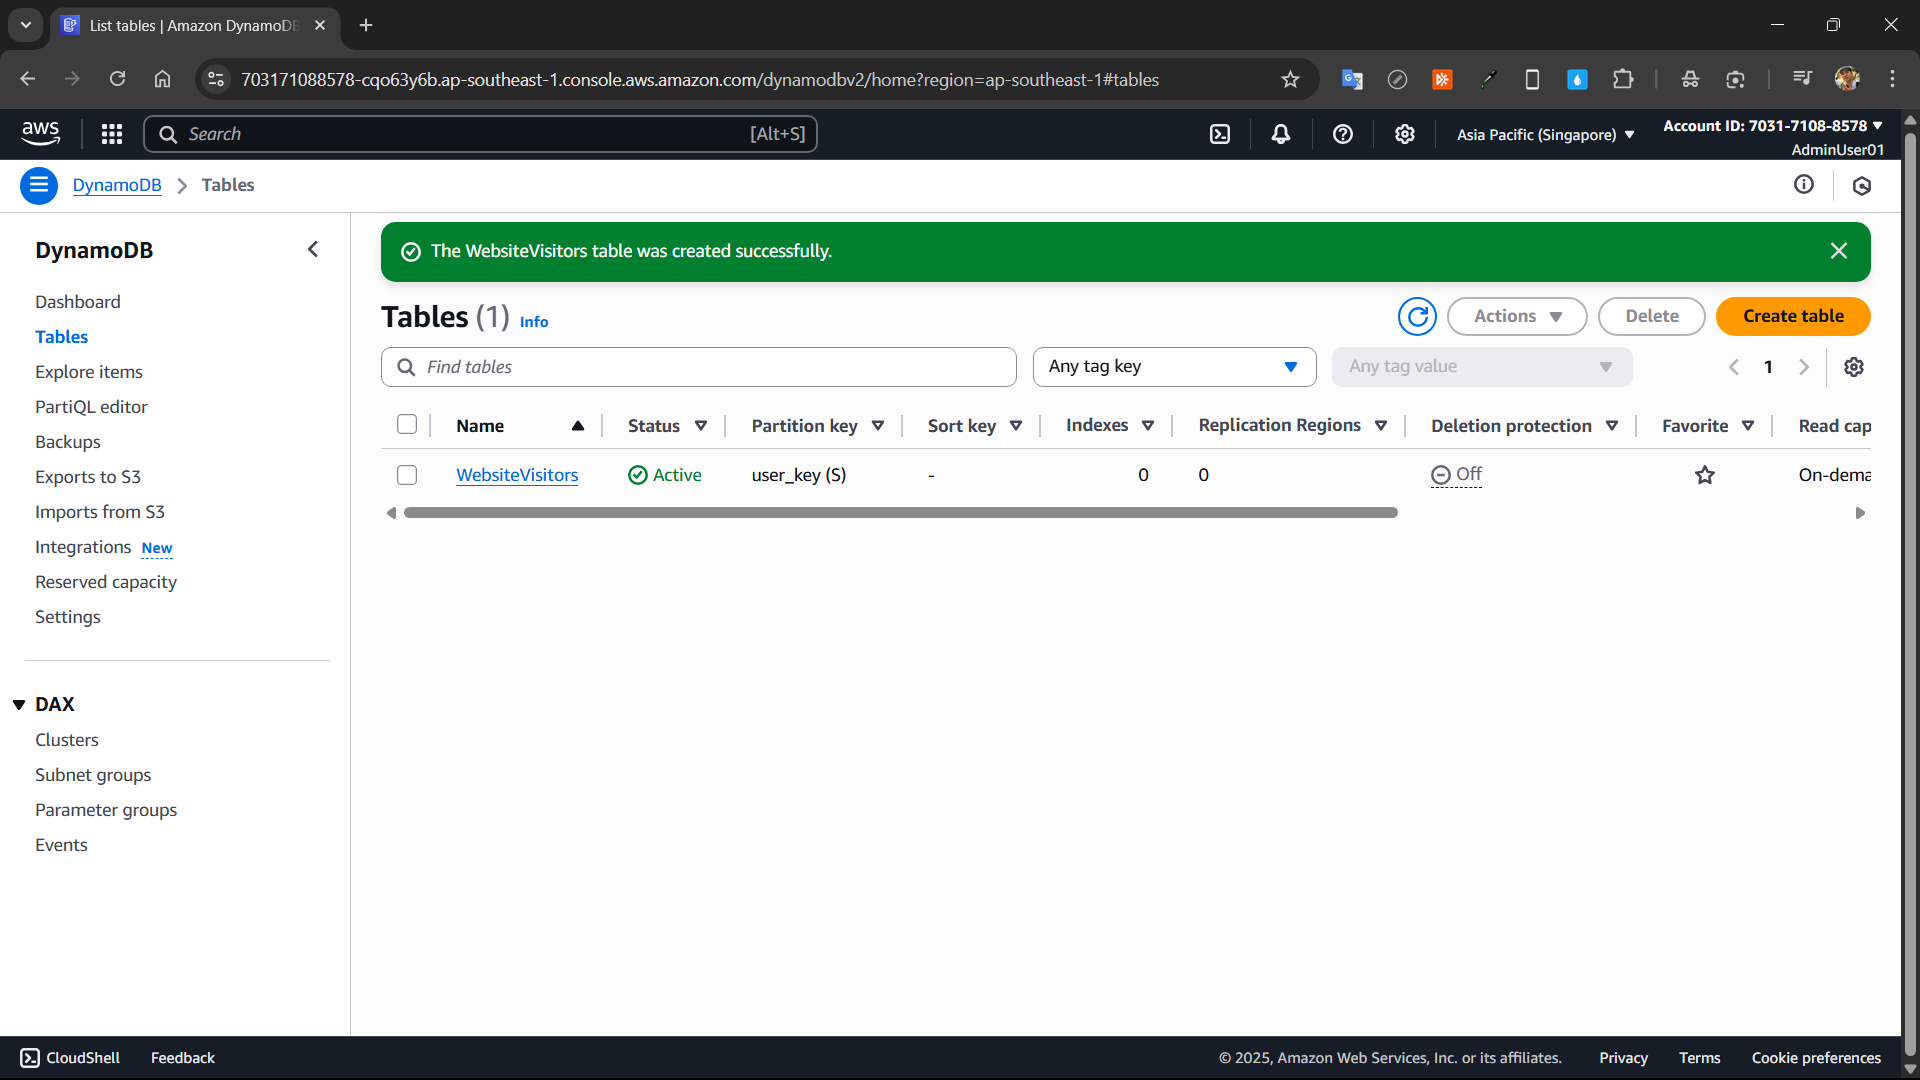1920x1080 pixels.
Task: Open the Dashboard navigation item
Action: point(78,302)
